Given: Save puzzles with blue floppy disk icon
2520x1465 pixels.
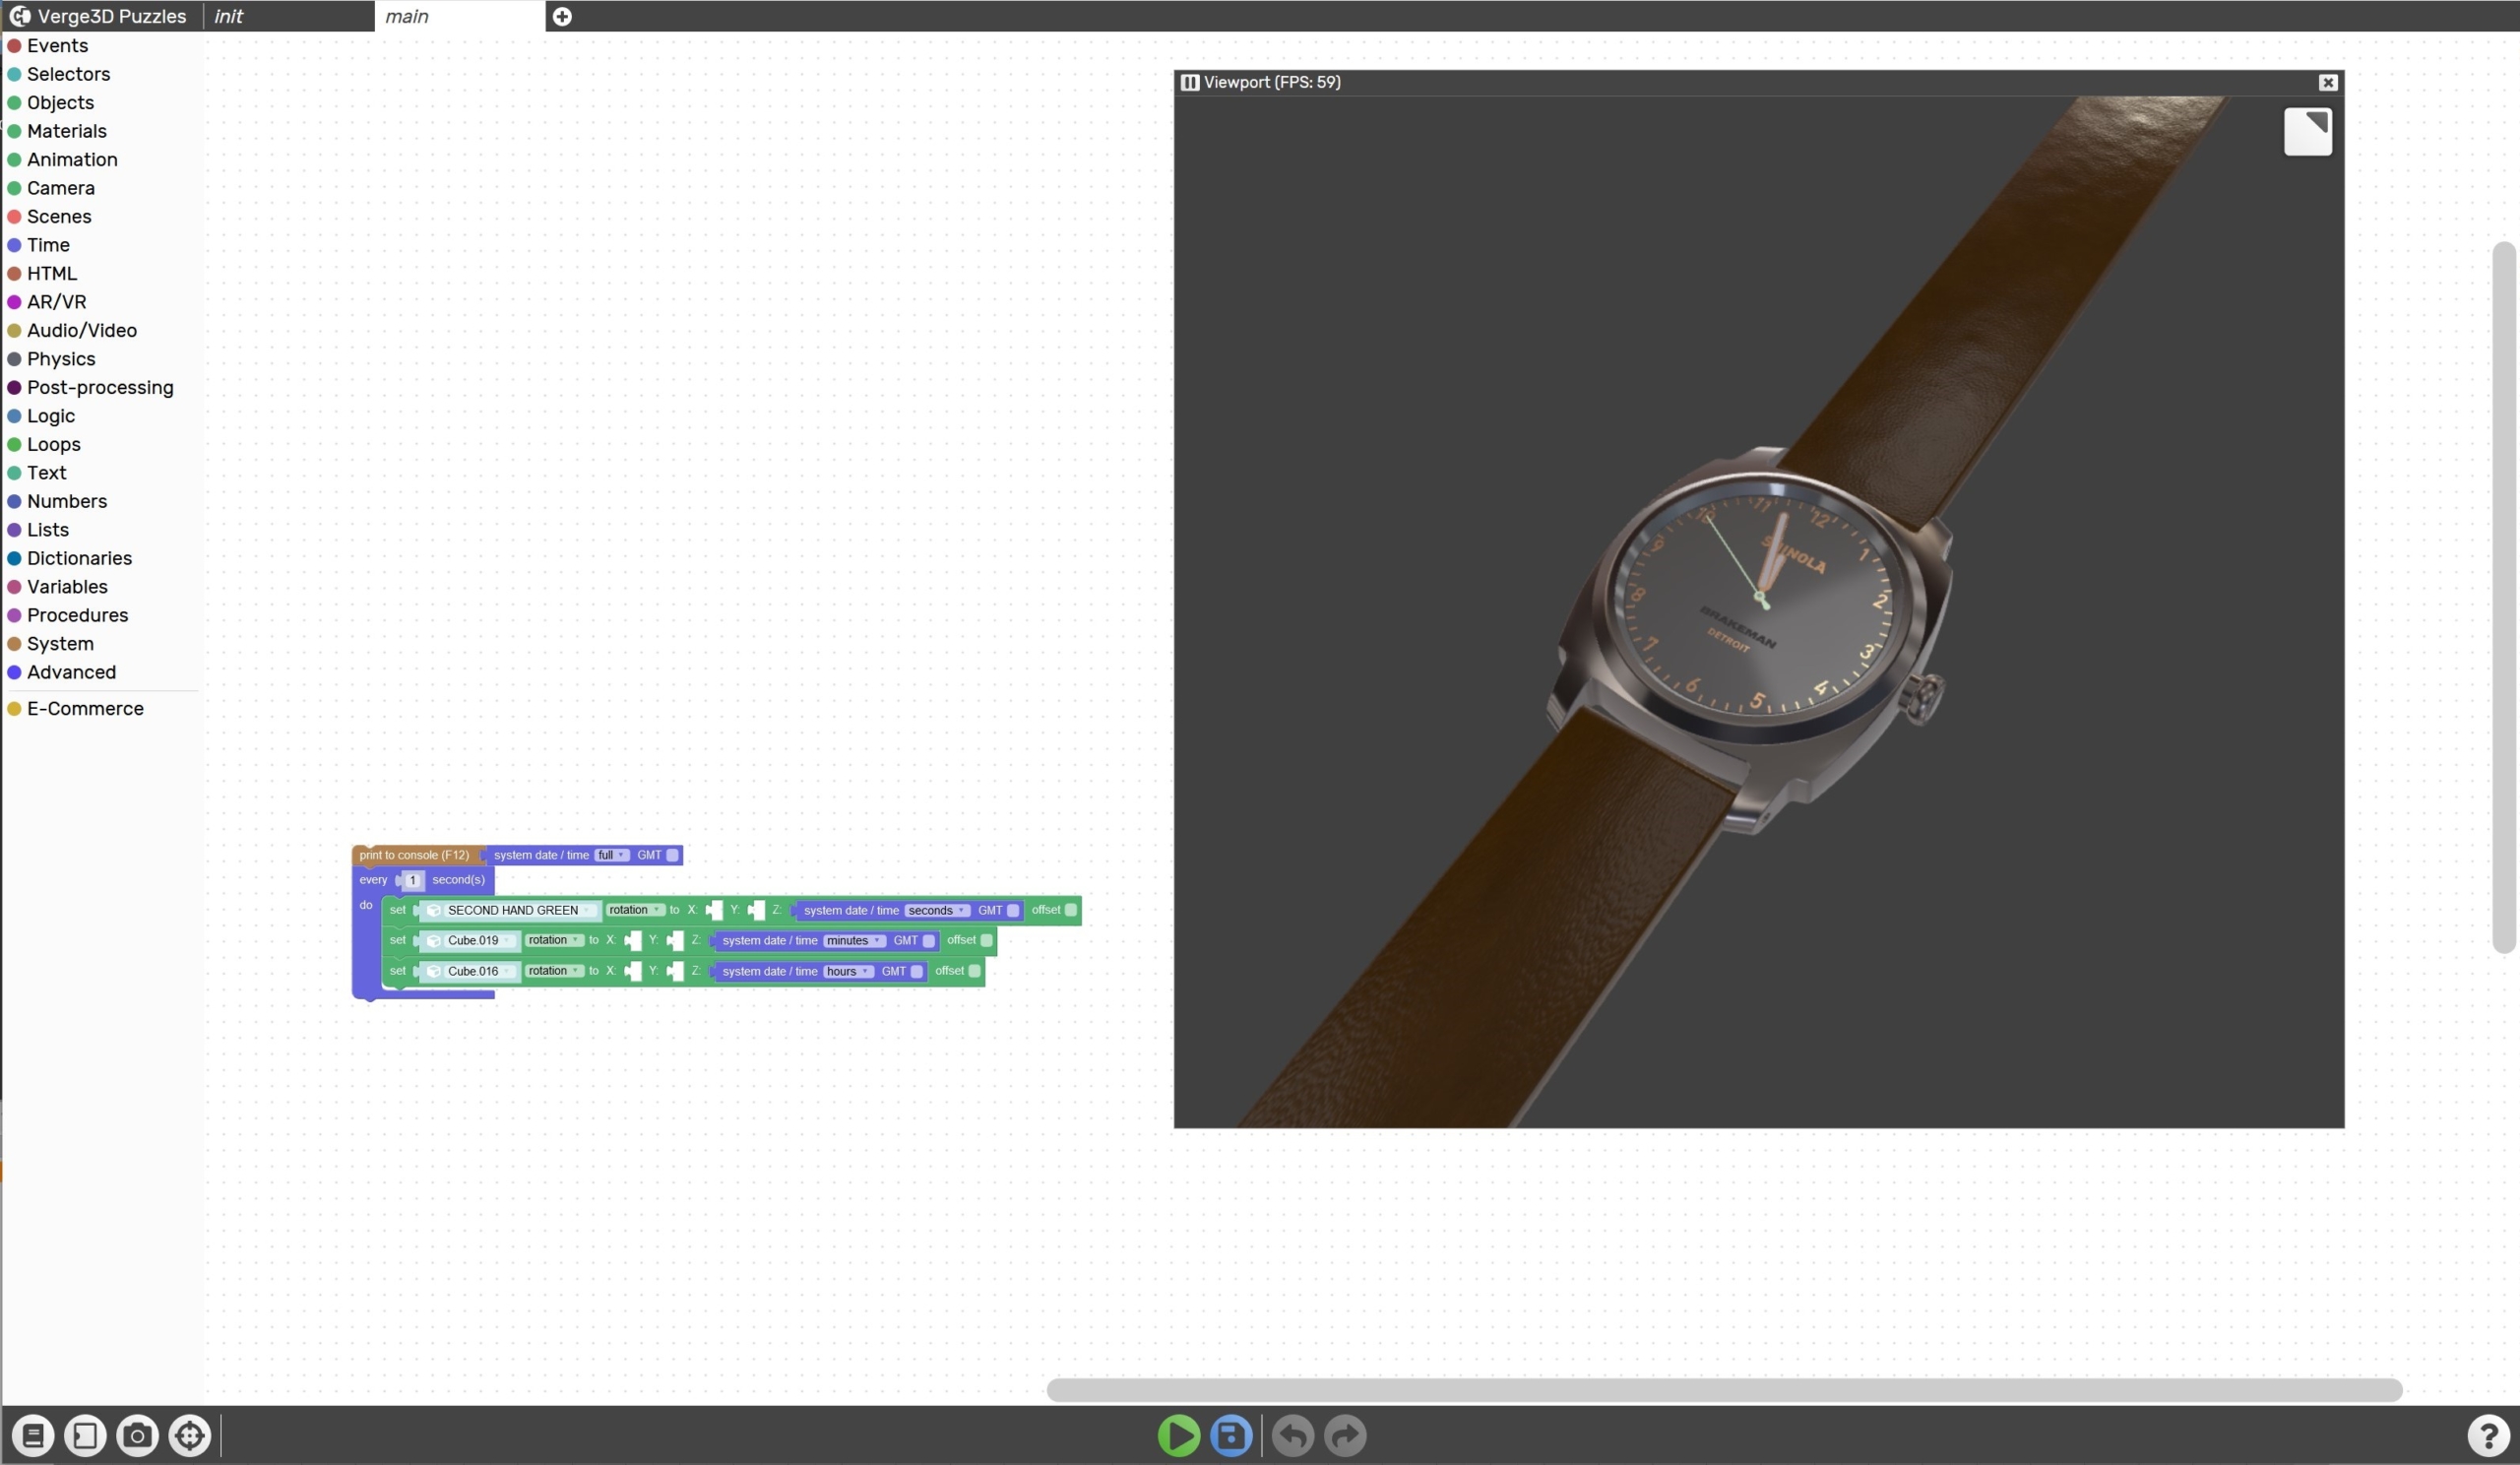Looking at the screenshot, I should point(1231,1436).
